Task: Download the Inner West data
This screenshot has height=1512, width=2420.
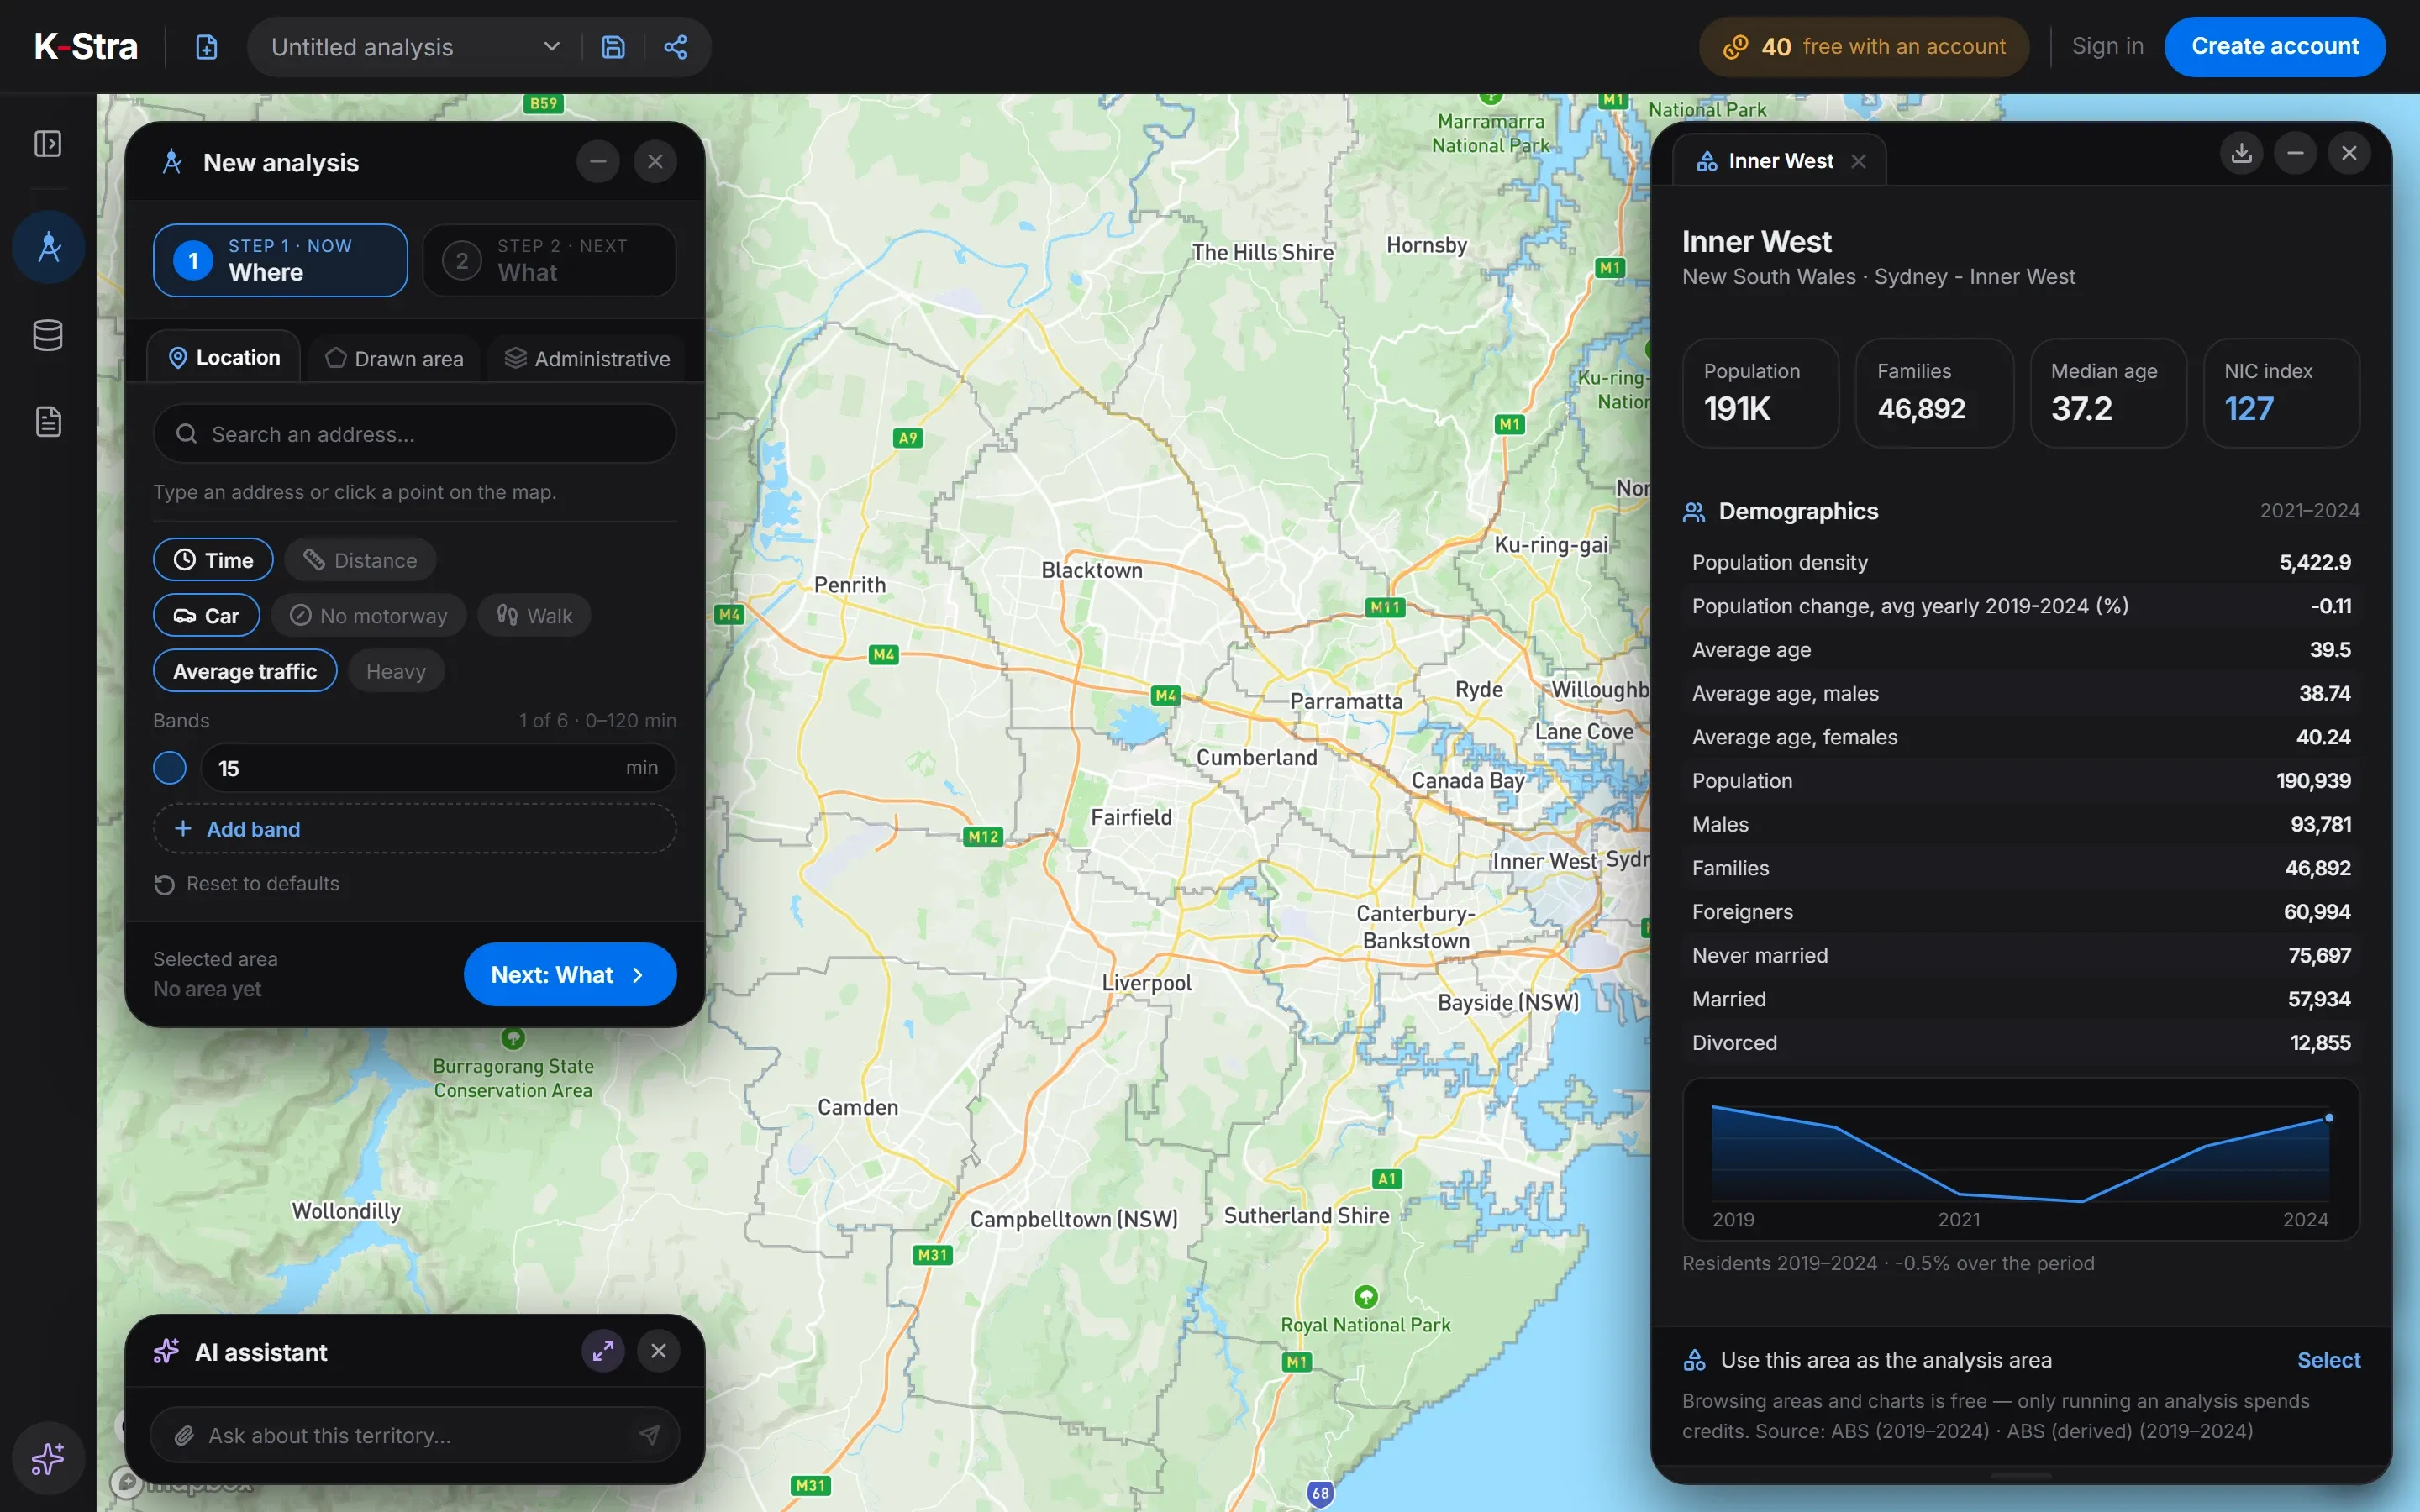Action: [2242, 153]
